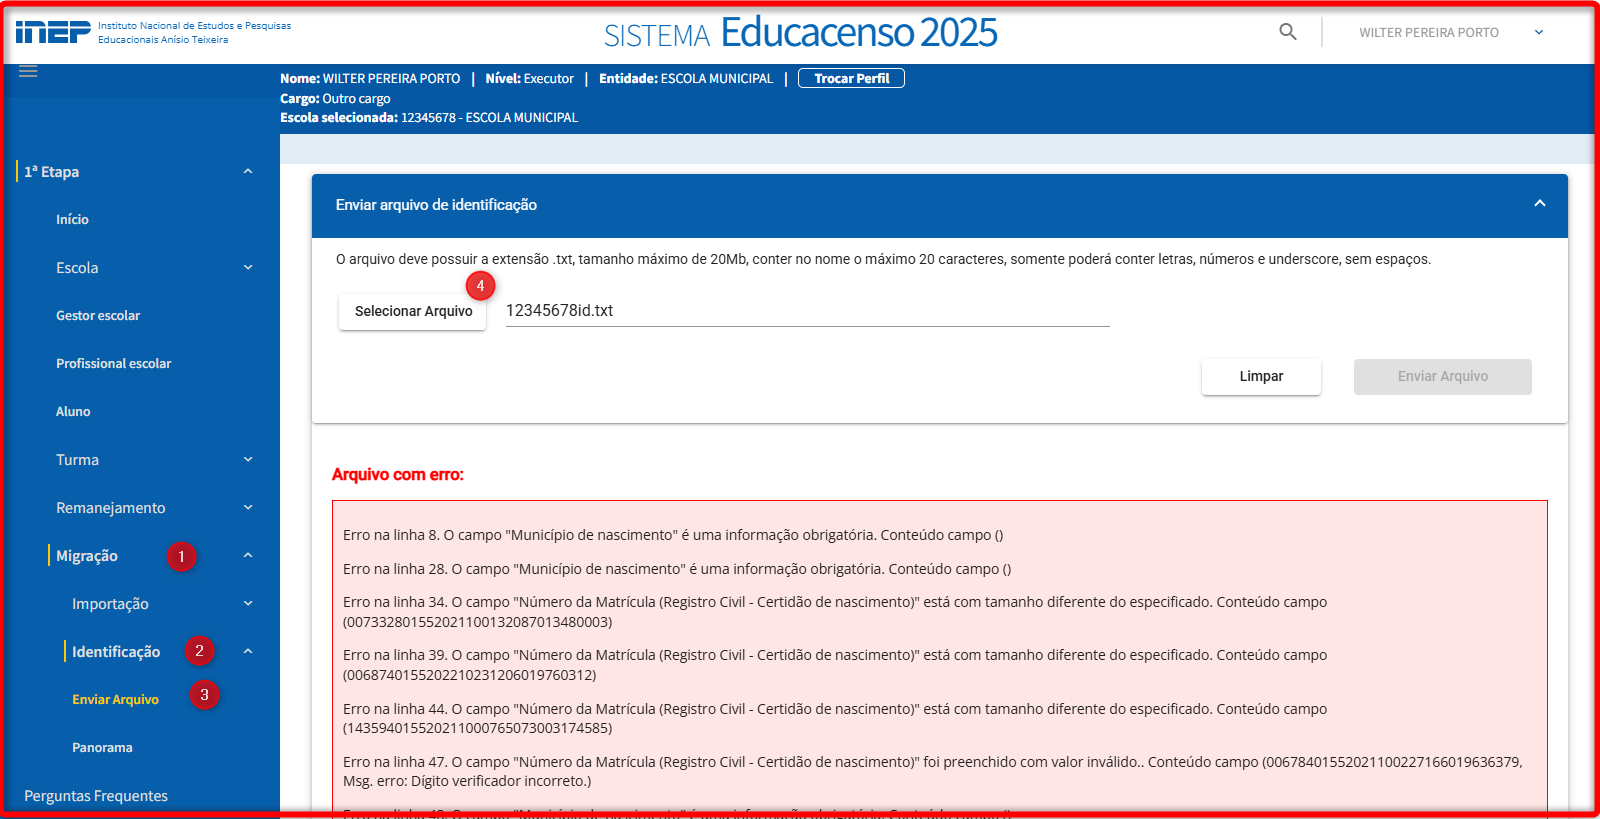
Task: Click the "Erro na linha 44" error message
Action: coord(835,718)
